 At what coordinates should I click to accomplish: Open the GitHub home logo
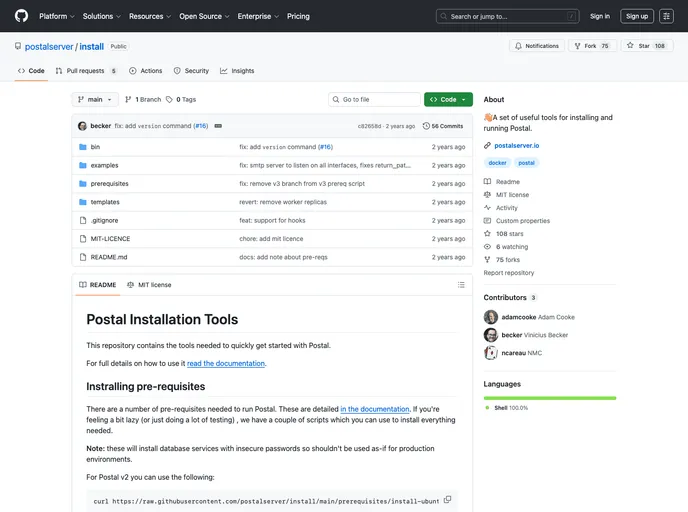coord(21,16)
